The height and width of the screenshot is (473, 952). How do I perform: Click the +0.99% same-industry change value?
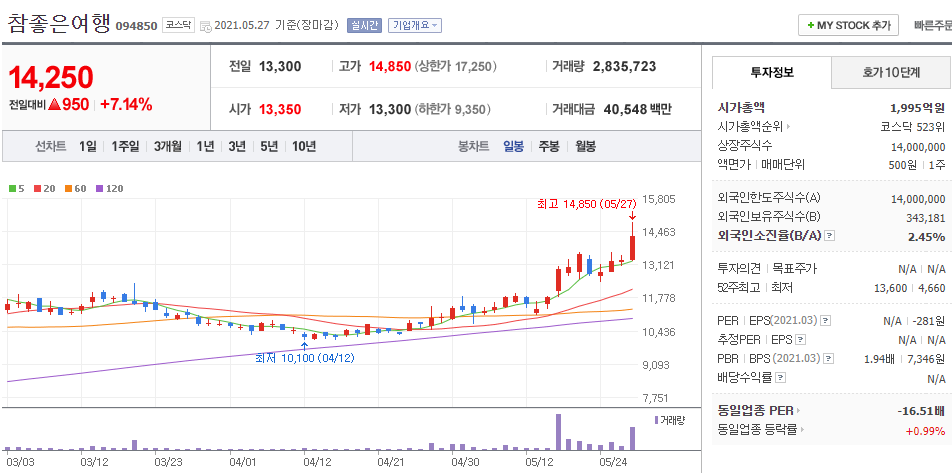coord(925,430)
